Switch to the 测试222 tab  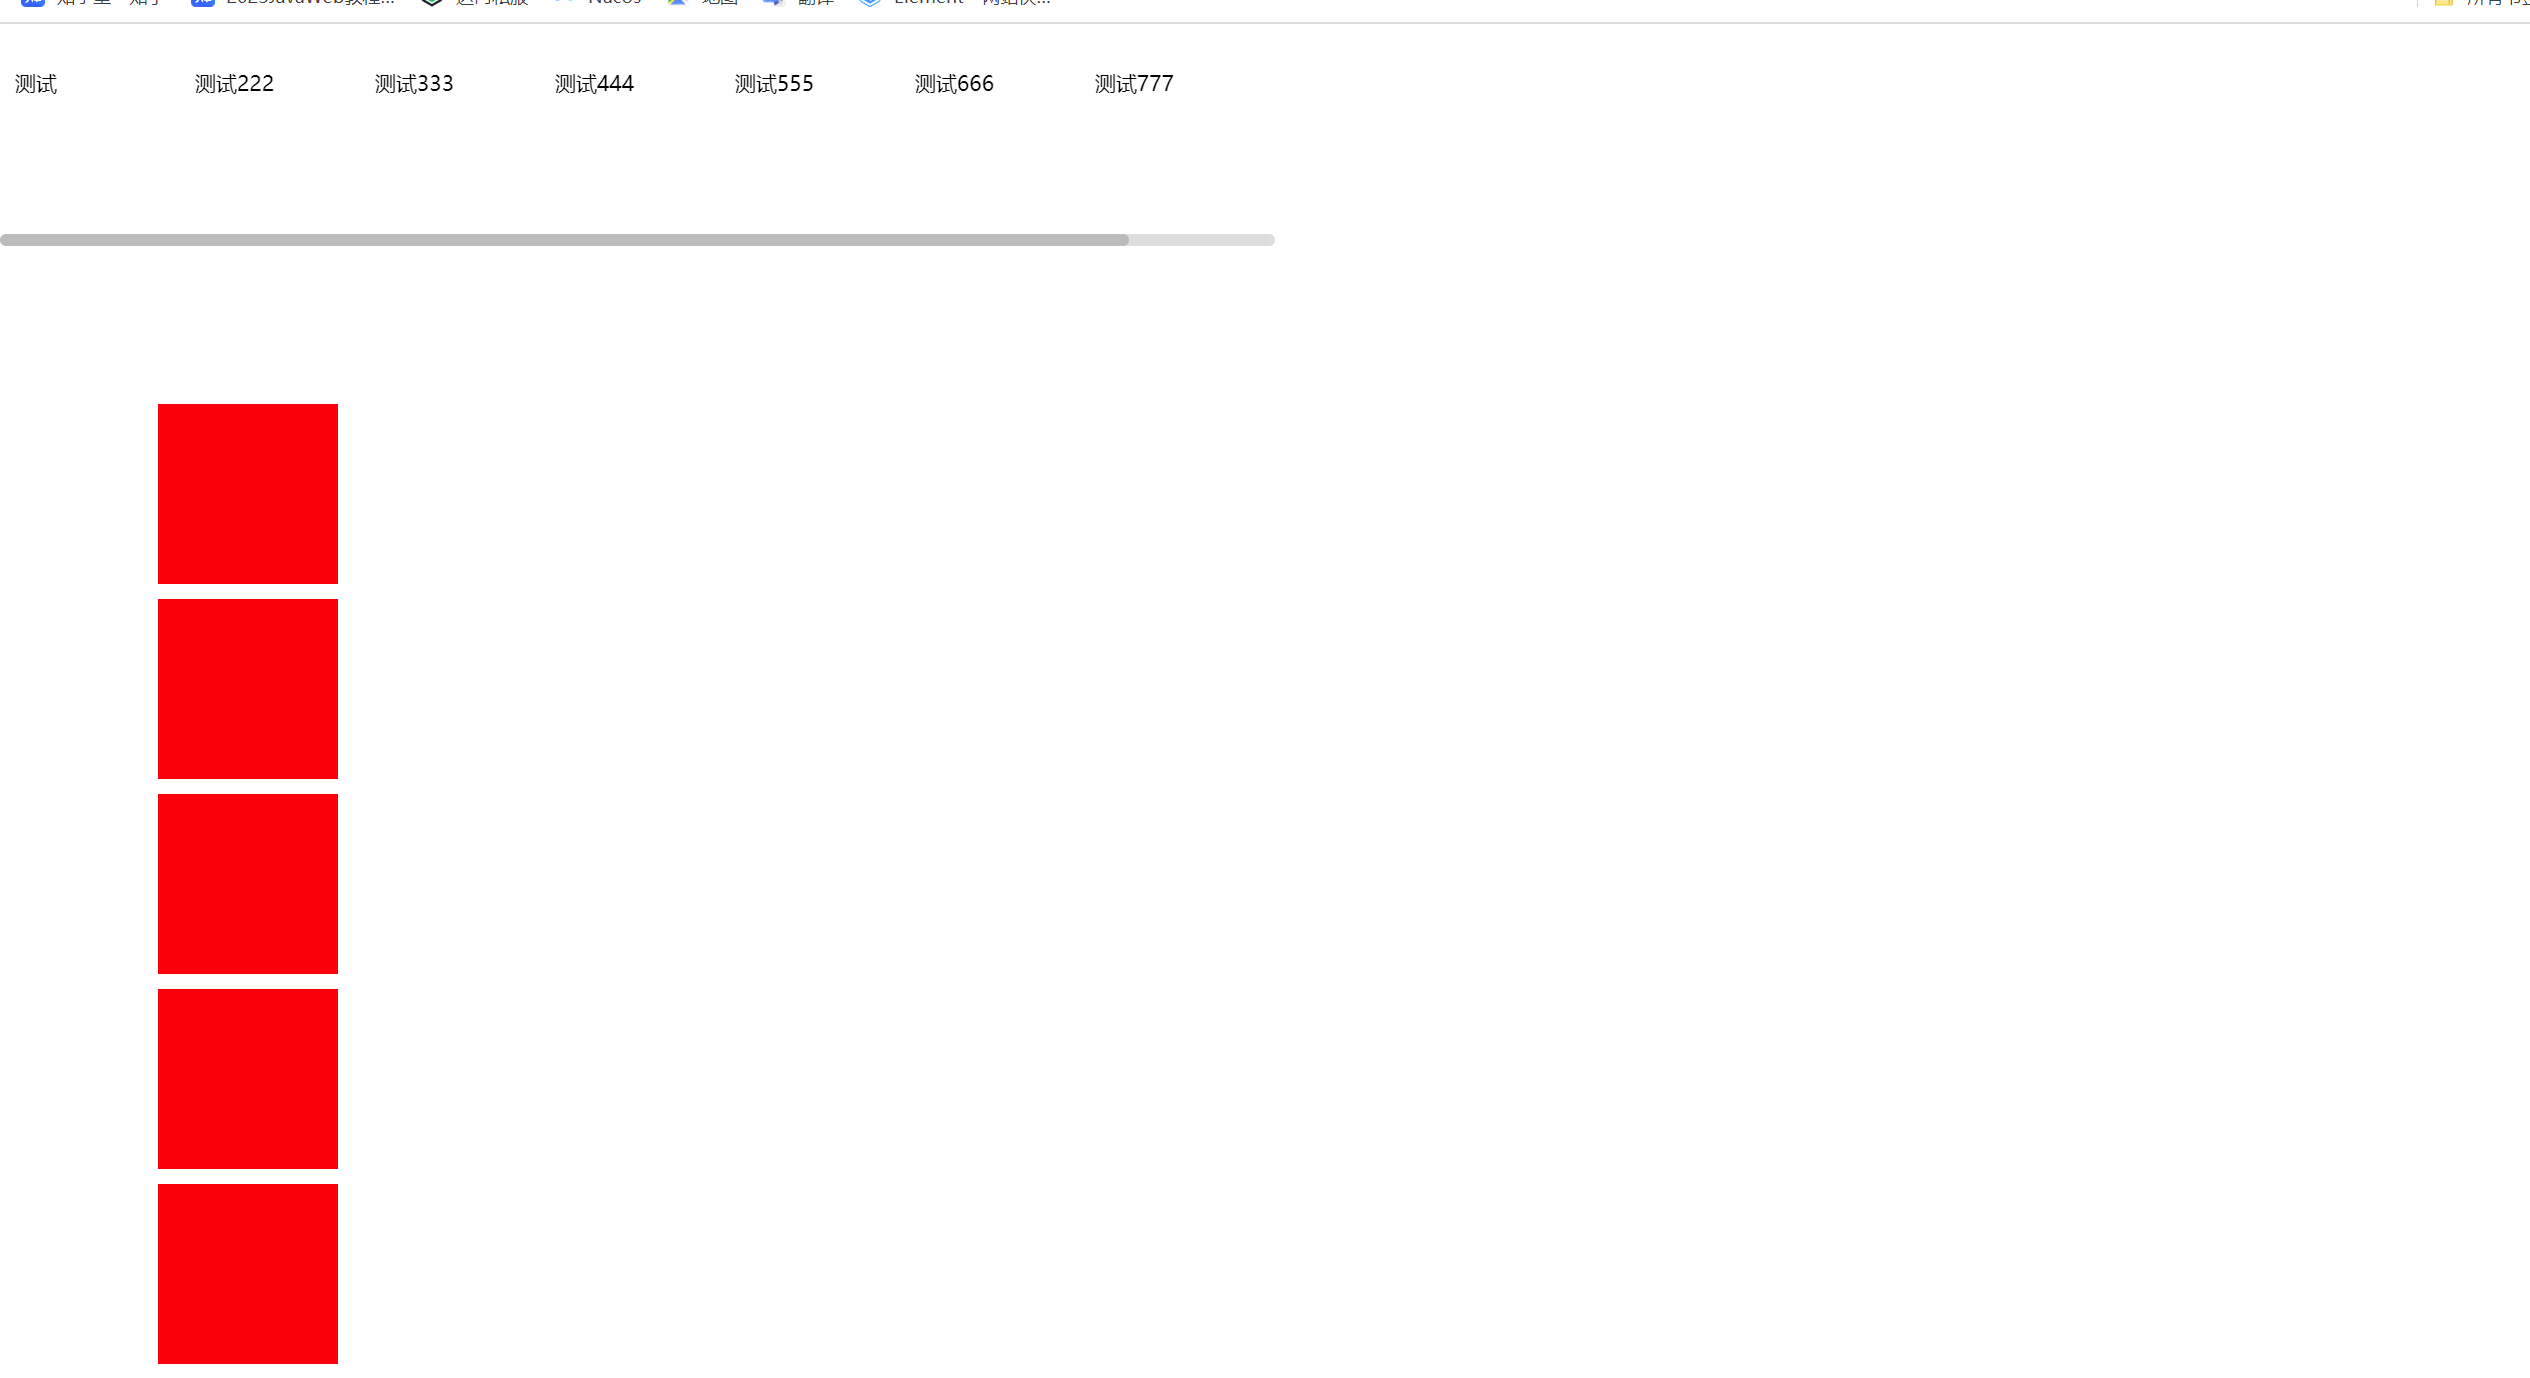pyautogui.click(x=234, y=84)
